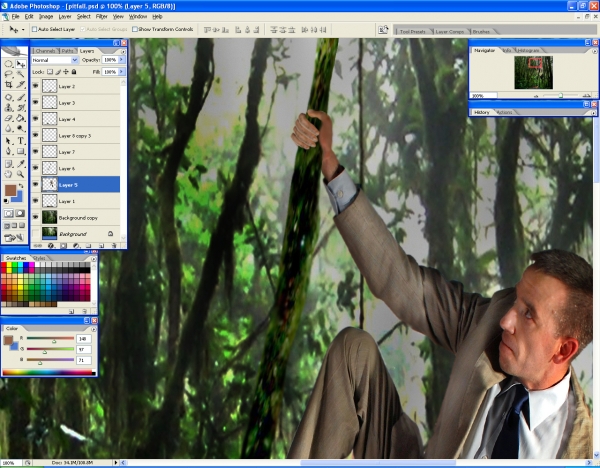Enable Quick Mask mode

tap(20, 213)
